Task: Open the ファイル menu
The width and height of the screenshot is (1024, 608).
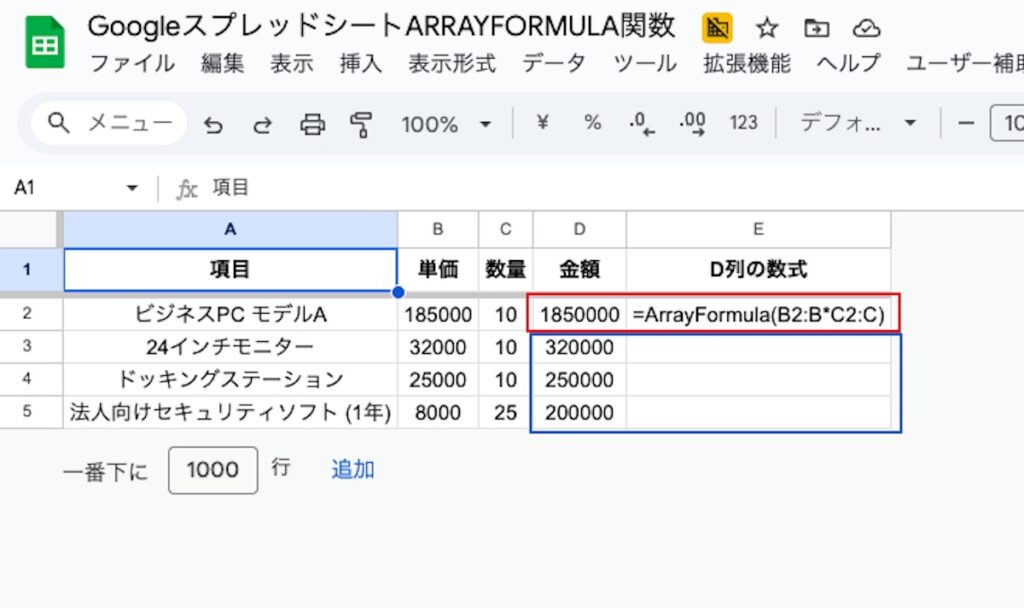Action: 132,63
